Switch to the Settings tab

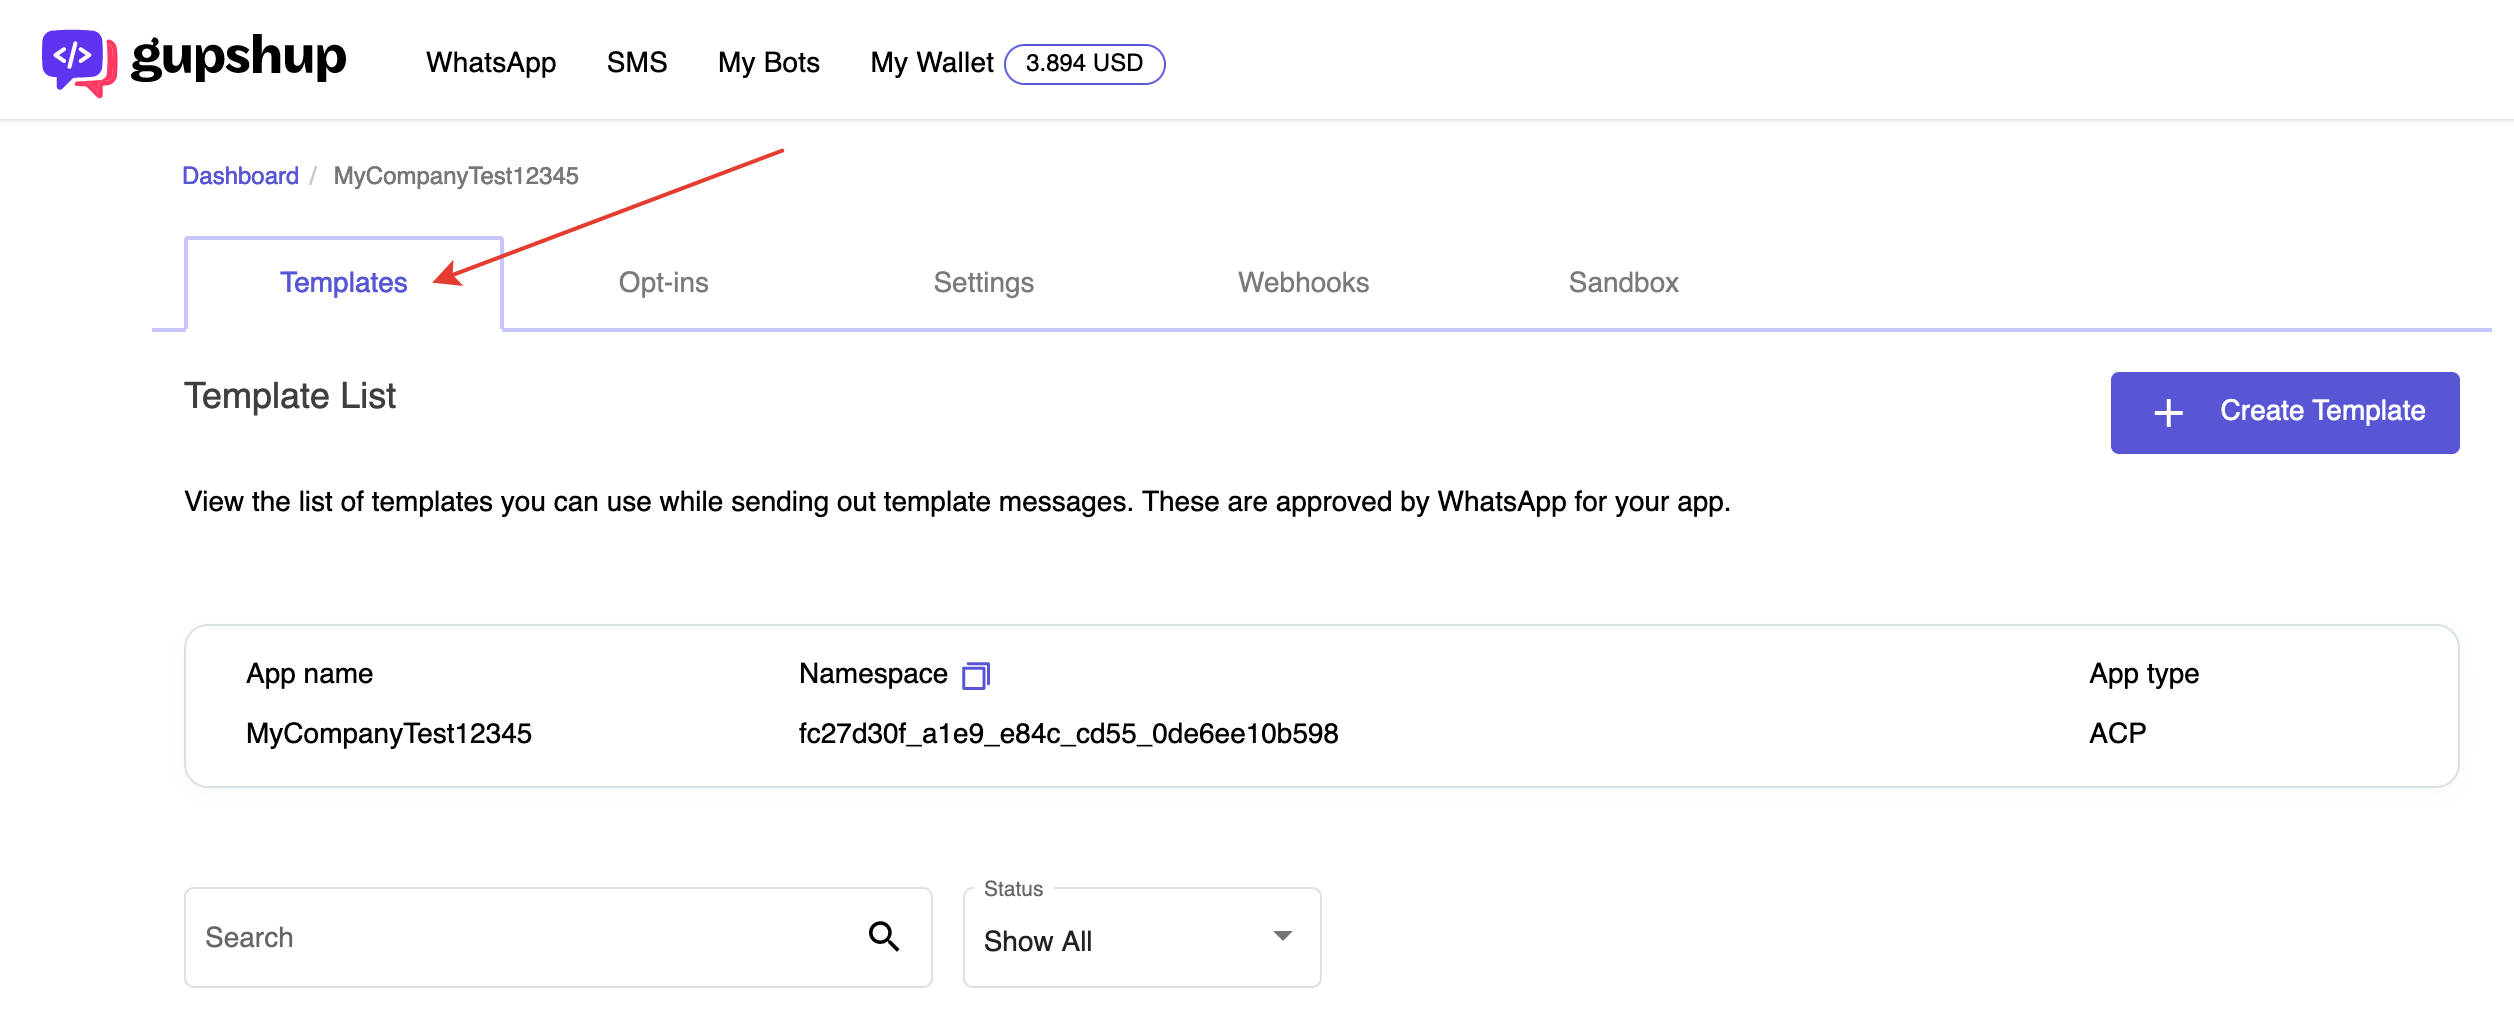[983, 283]
